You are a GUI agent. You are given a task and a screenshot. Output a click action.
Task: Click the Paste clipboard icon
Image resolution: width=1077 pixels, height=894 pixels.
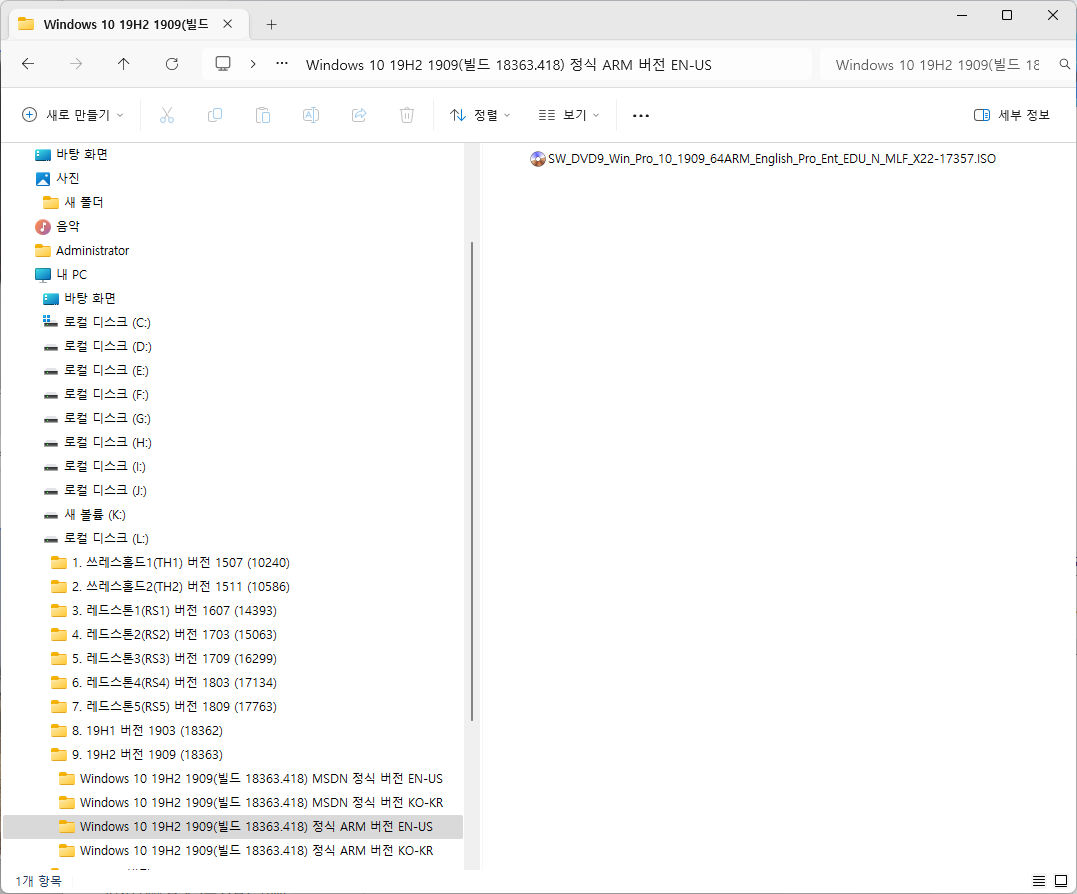point(263,115)
